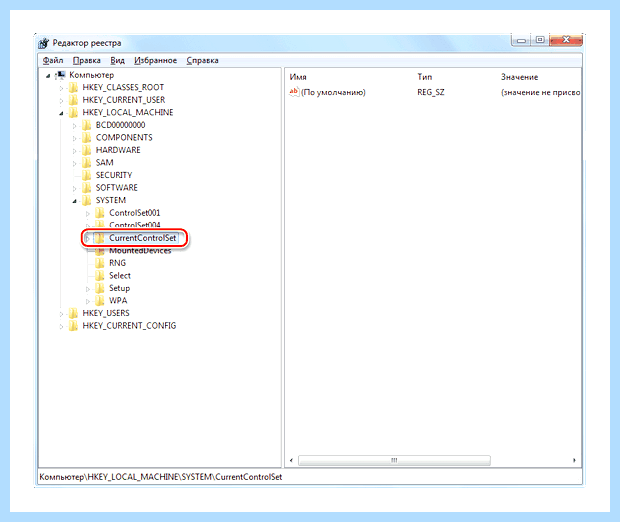Viewport: 620px width, 522px height.
Task: Click the ControlSet001 folder icon
Action: pos(100,213)
